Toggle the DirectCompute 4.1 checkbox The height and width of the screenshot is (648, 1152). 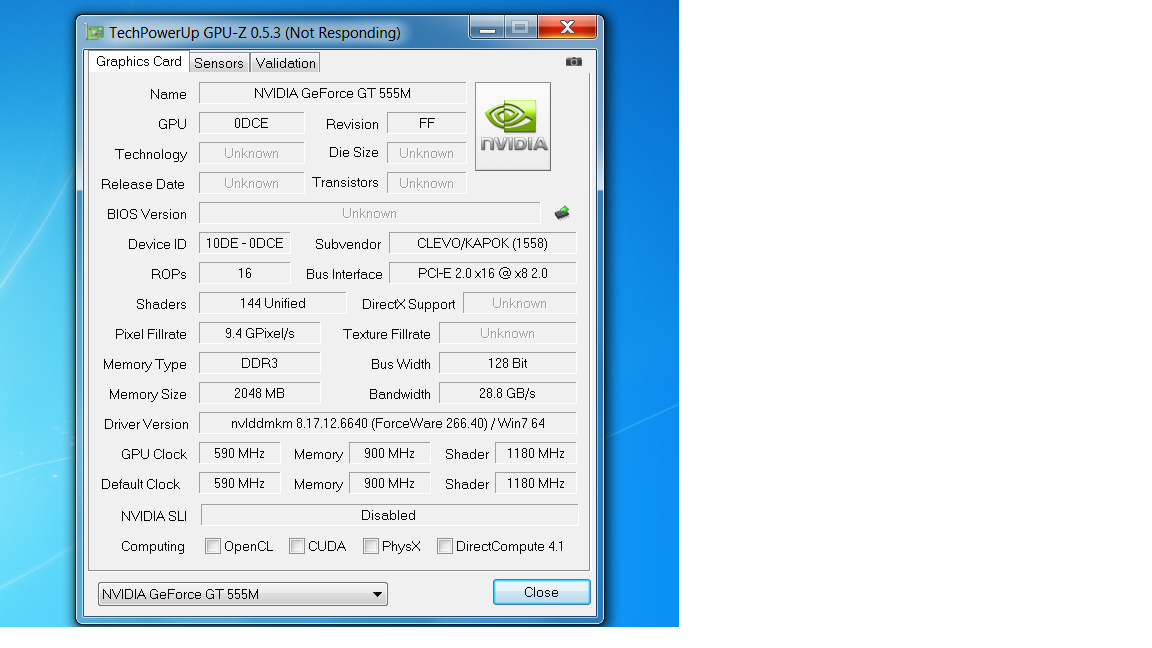click(444, 546)
